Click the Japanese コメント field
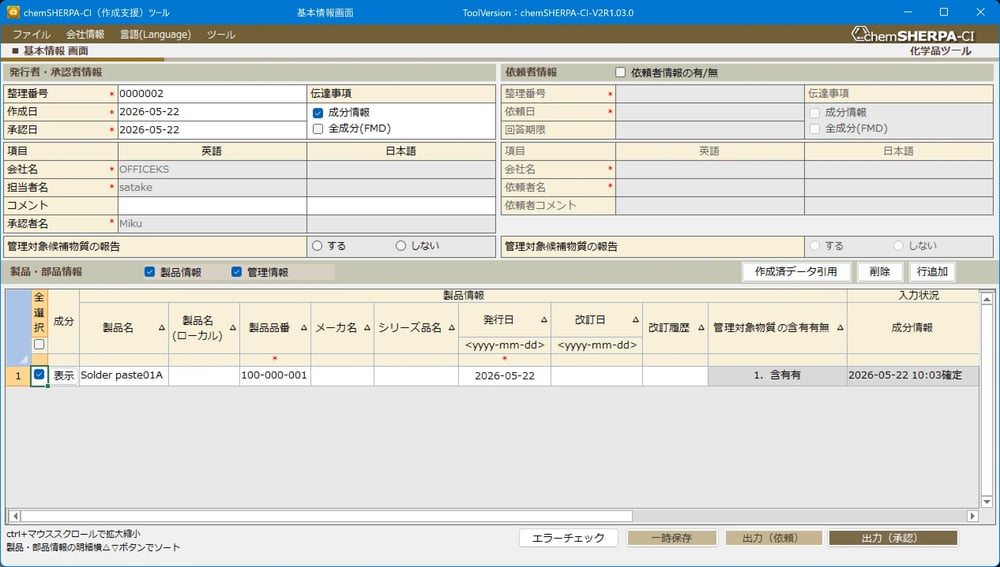 (x=401, y=205)
